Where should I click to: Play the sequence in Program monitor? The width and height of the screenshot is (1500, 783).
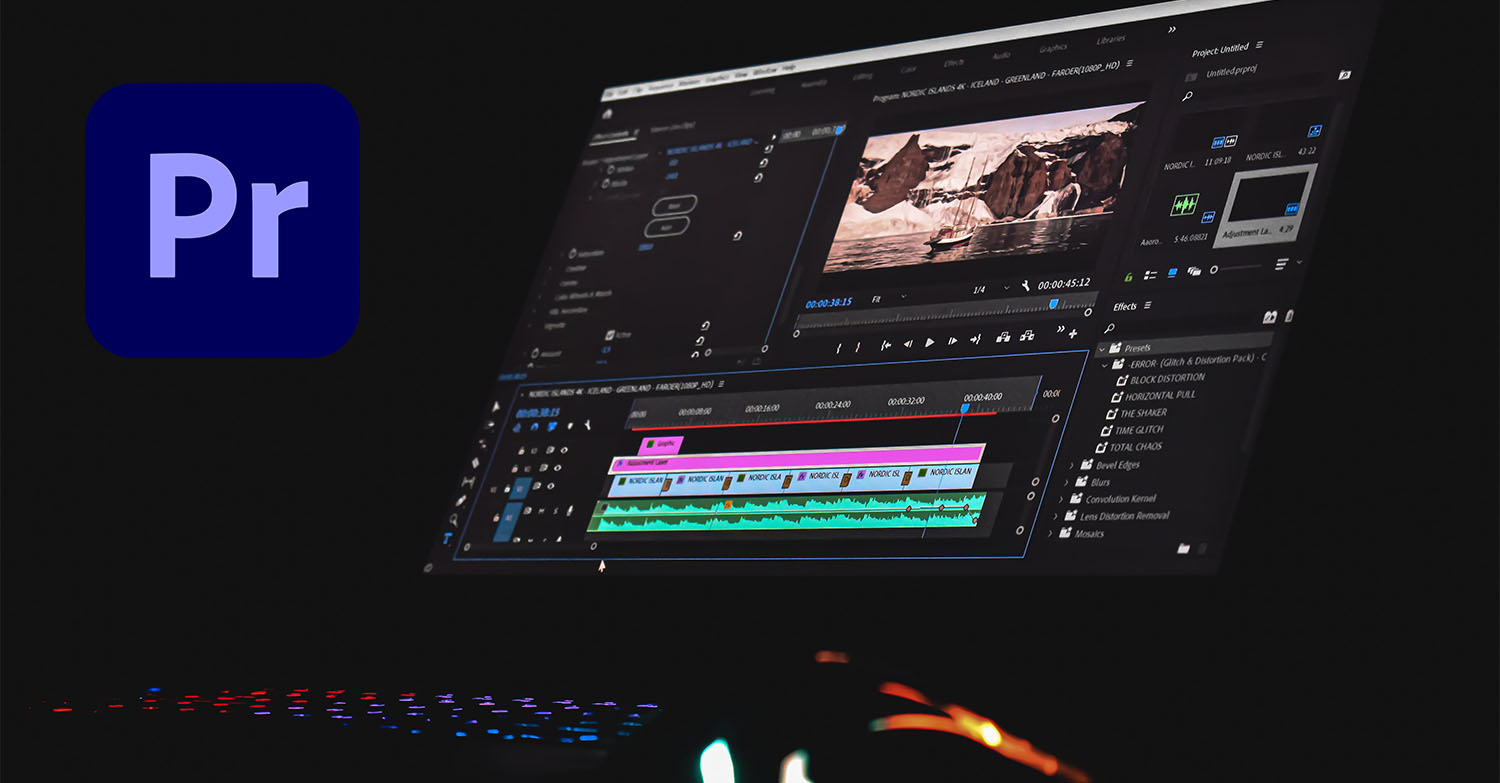[x=929, y=342]
